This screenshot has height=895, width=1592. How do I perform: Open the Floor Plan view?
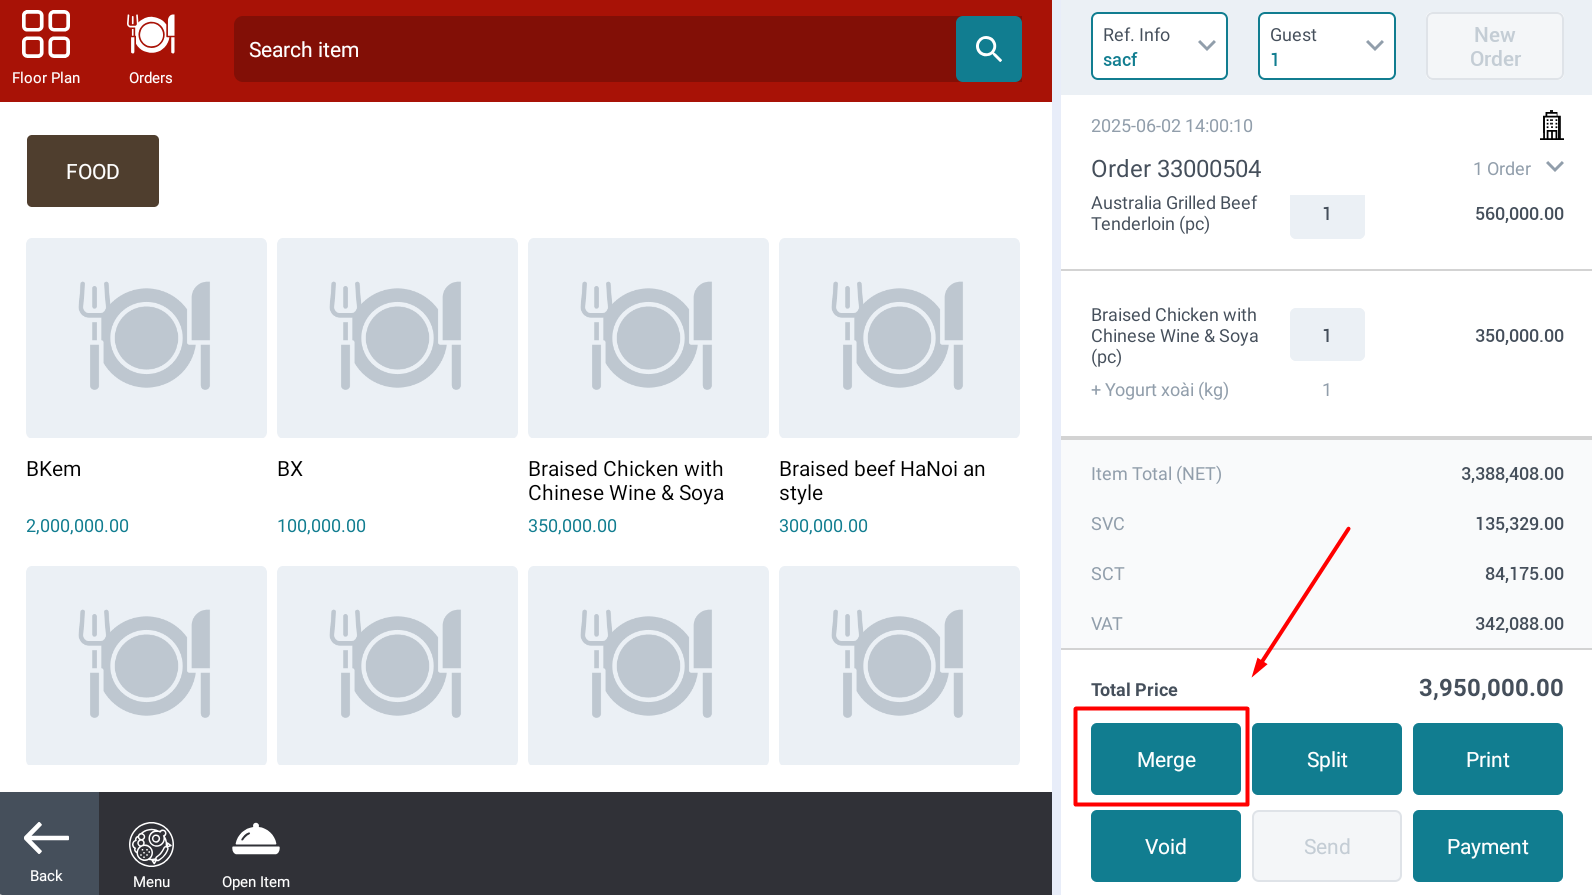click(x=46, y=48)
